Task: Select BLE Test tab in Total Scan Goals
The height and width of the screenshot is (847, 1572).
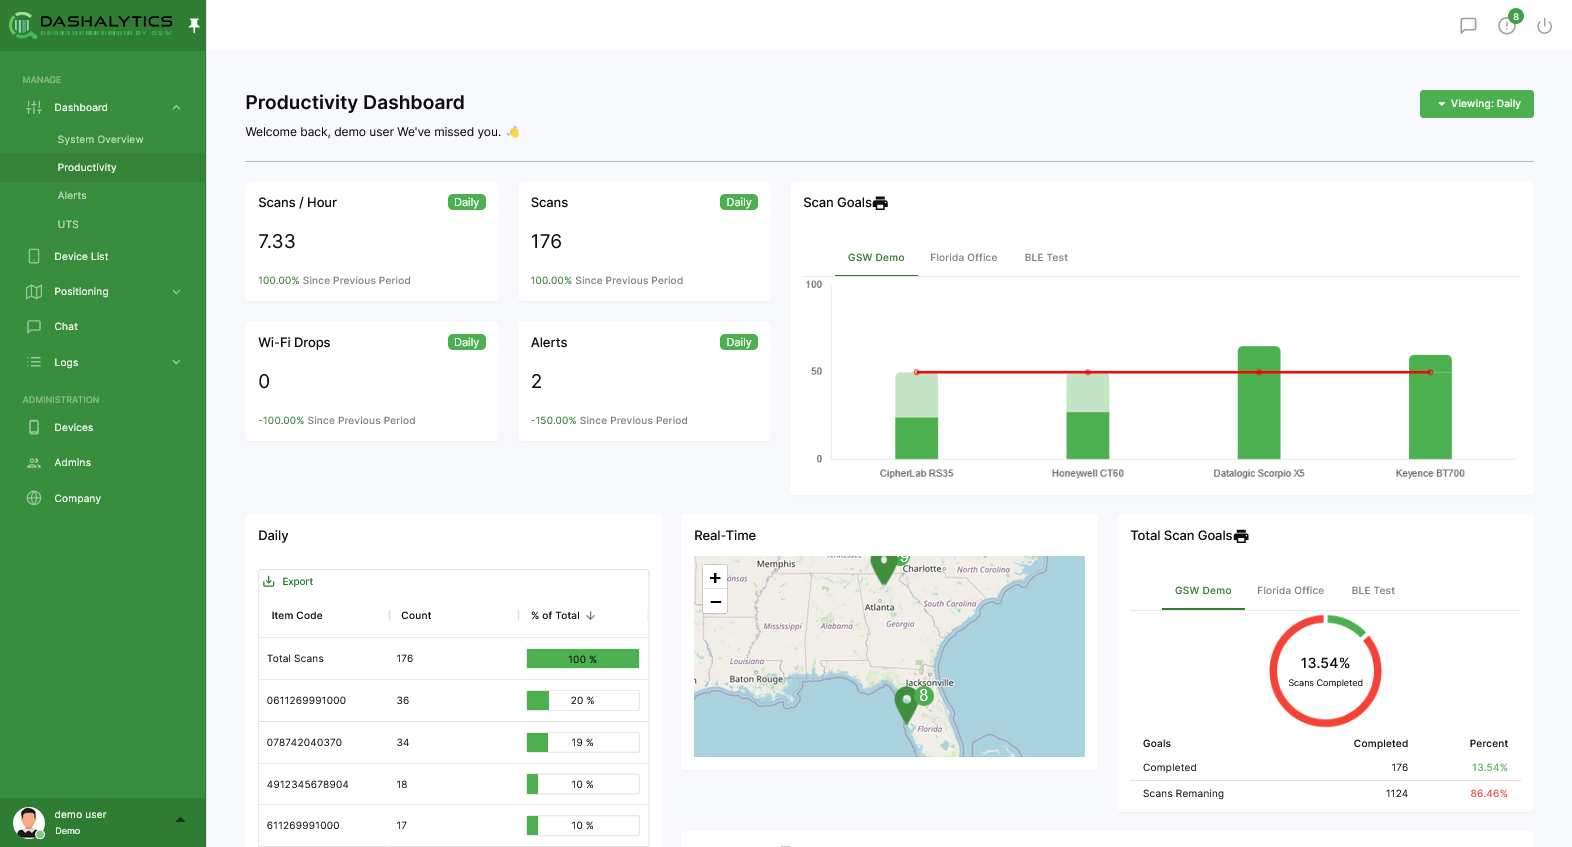Action: (1372, 591)
